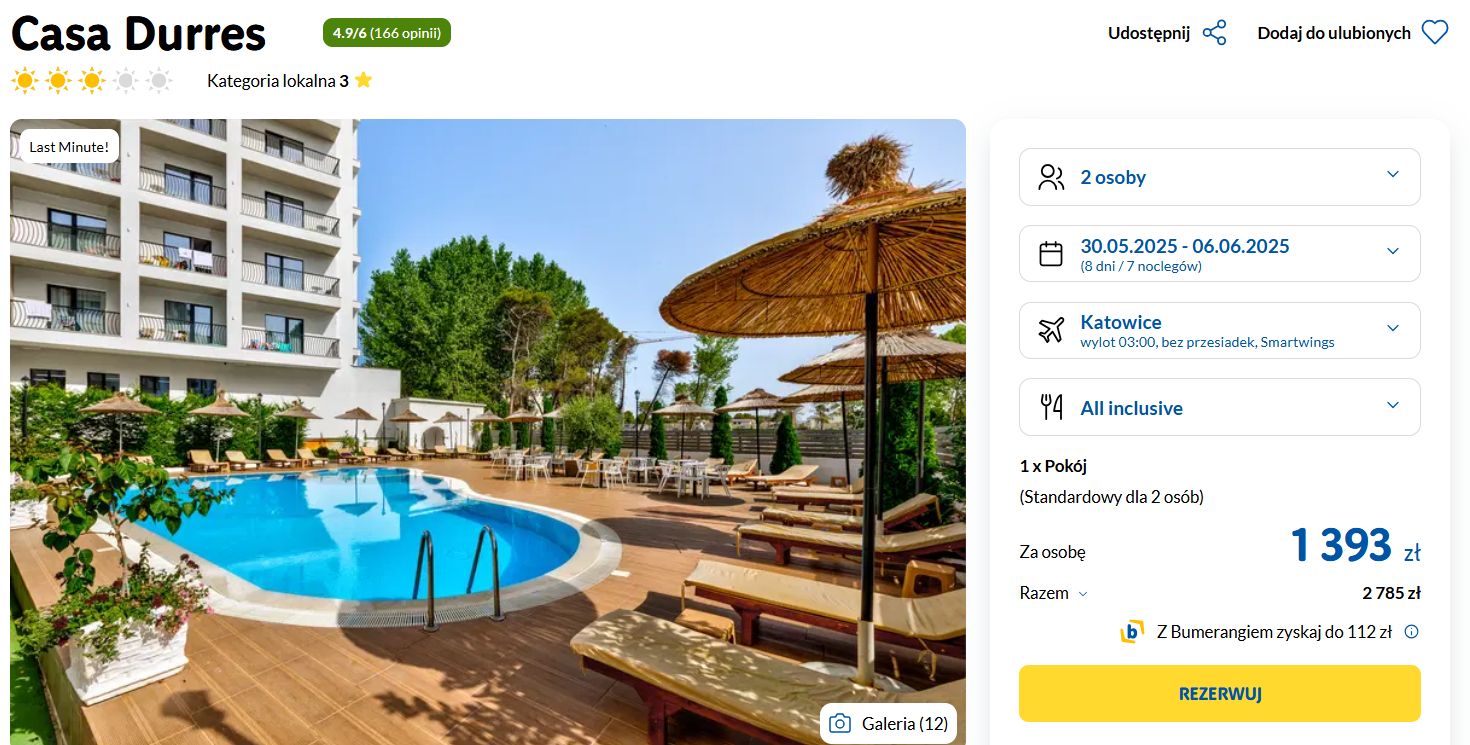Click the yellow star beside Kategoria lokalna
Screen dimensions: 1470x745
[363, 80]
